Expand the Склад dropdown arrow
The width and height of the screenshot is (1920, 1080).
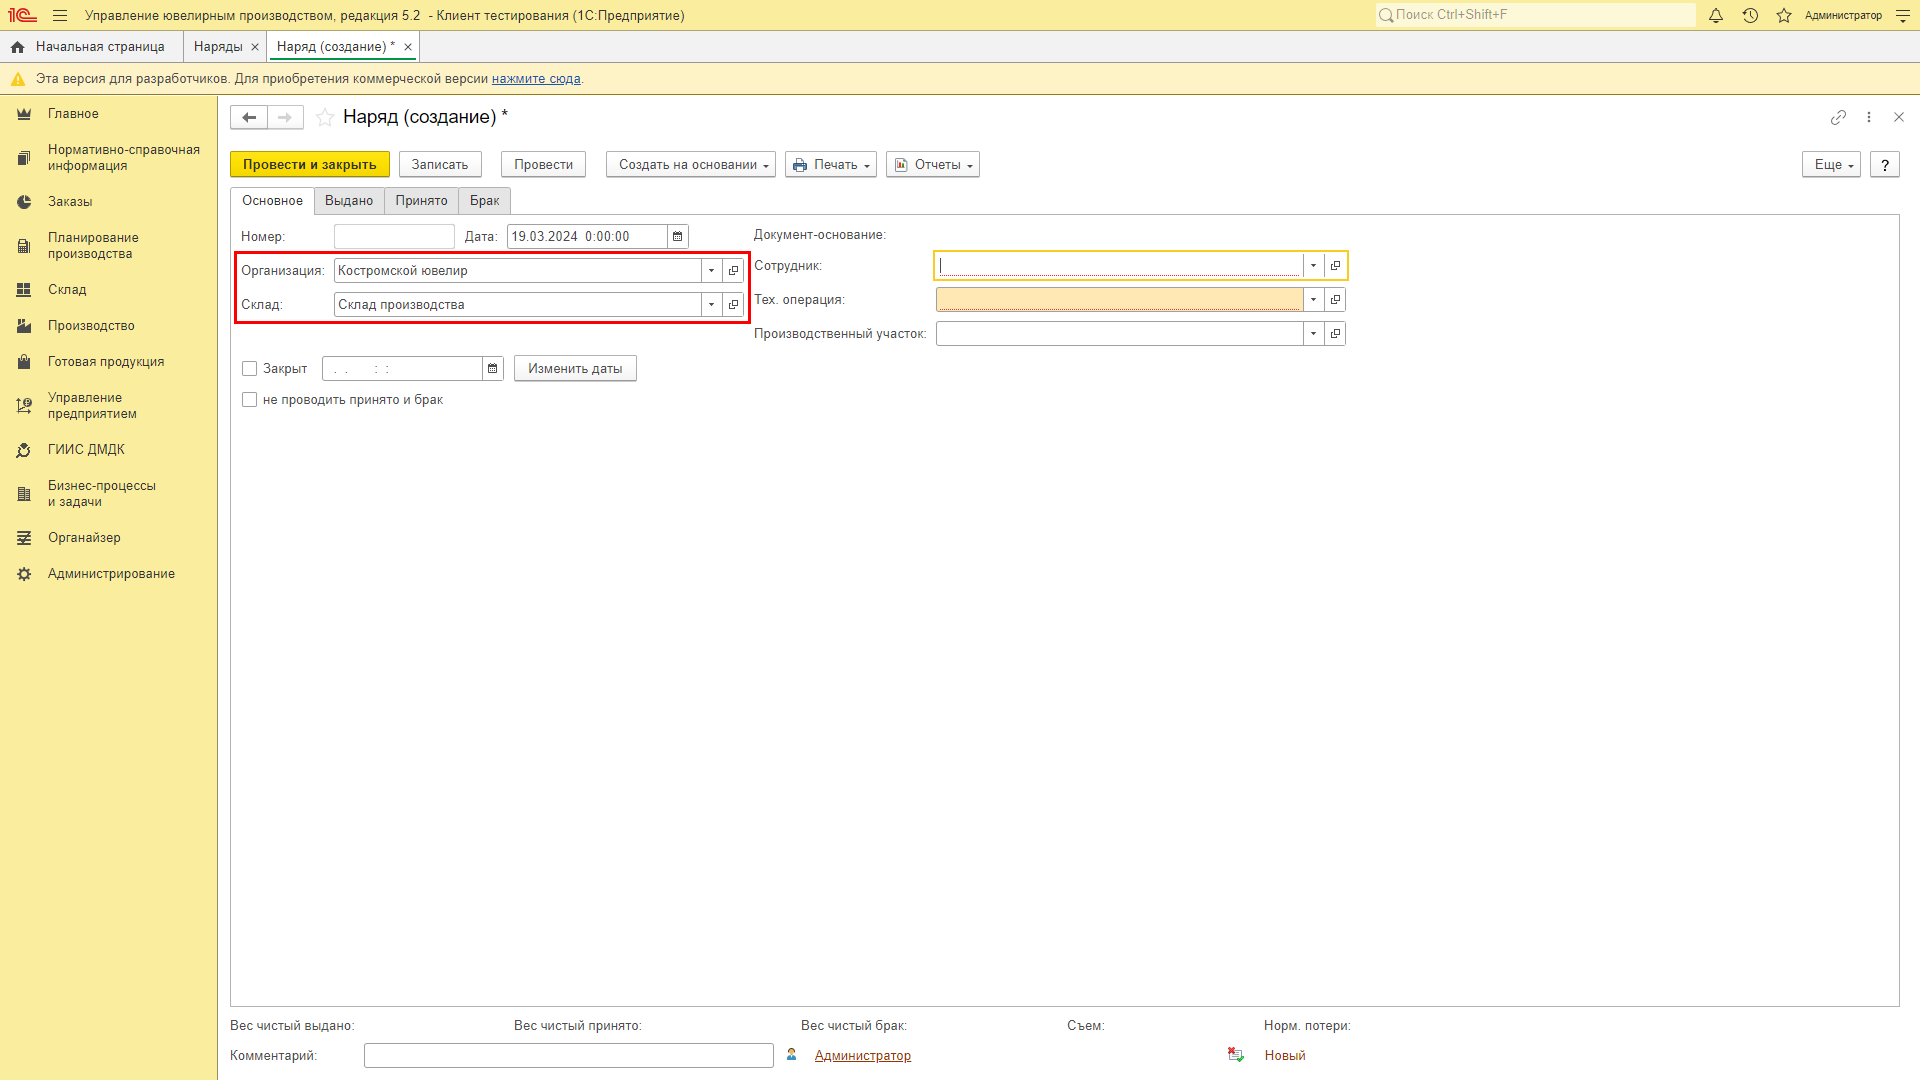coord(712,305)
